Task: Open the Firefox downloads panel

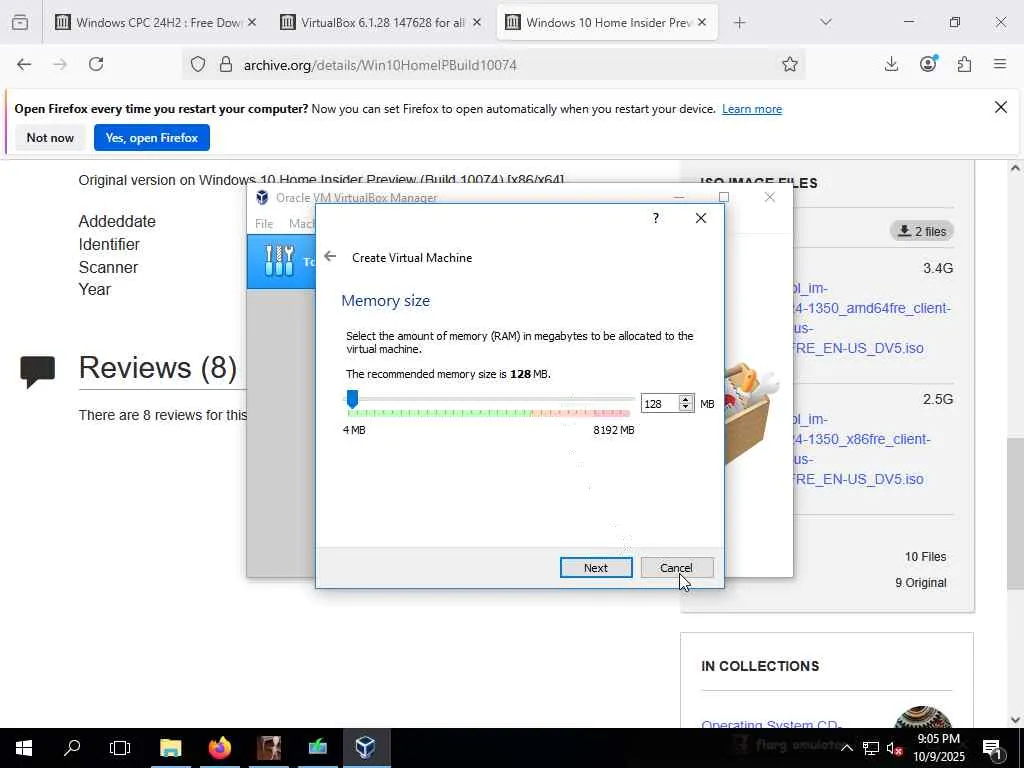Action: (x=891, y=65)
